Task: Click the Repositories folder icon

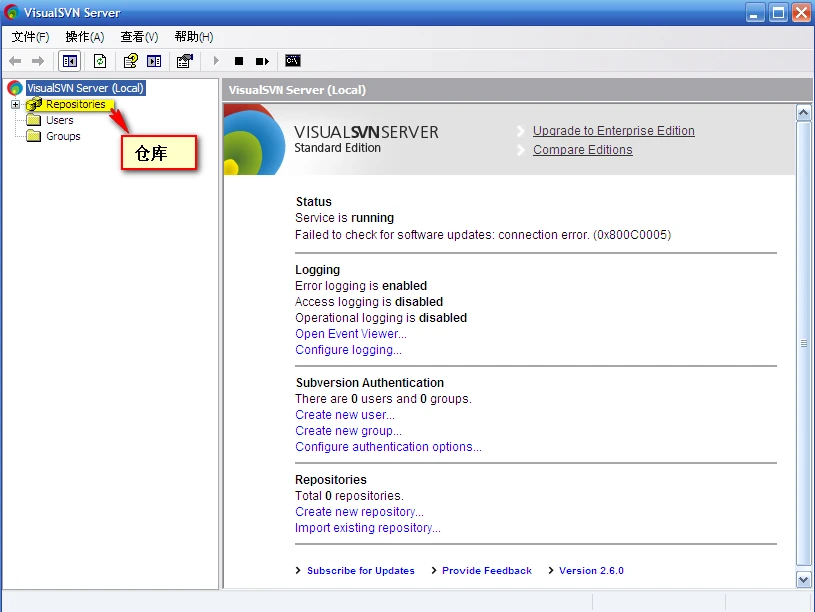Action: [34, 104]
